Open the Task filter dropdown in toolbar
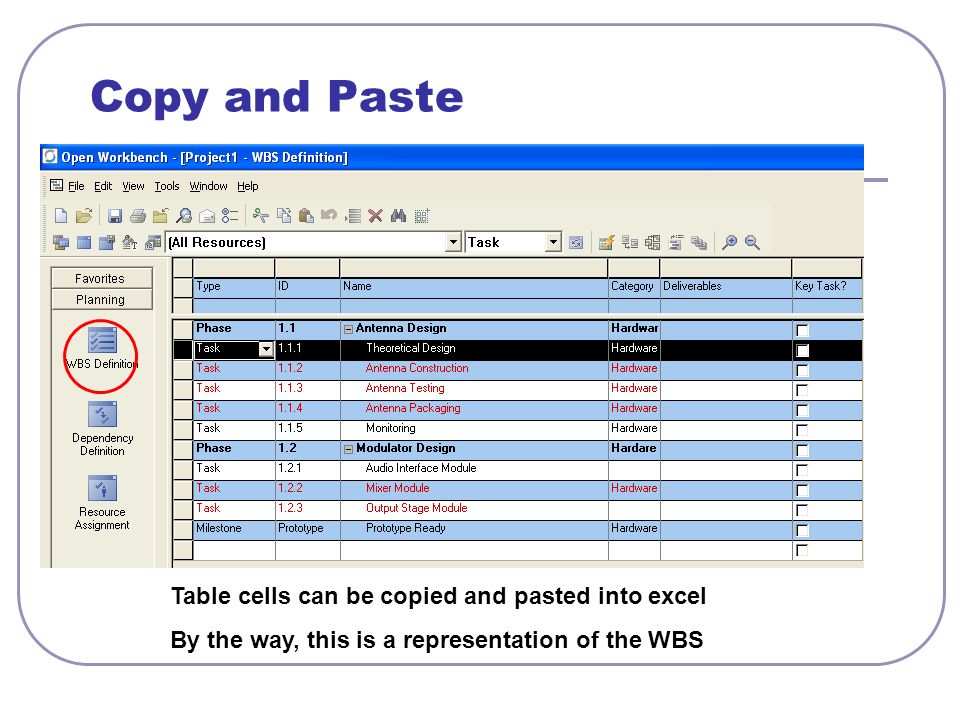 (x=553, y=242)
